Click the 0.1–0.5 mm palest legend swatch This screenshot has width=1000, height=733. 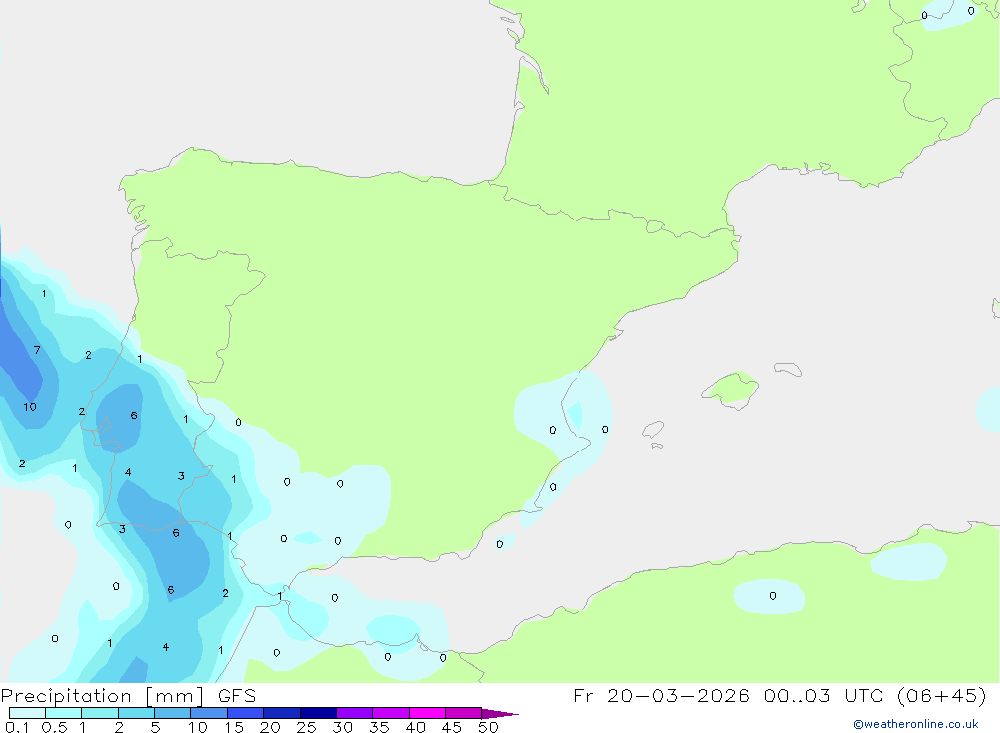[x=27, y=713]
